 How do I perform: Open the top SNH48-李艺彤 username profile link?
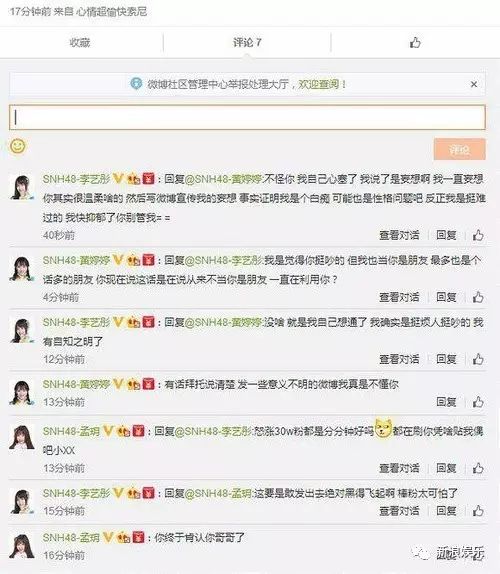click(76, 179)
